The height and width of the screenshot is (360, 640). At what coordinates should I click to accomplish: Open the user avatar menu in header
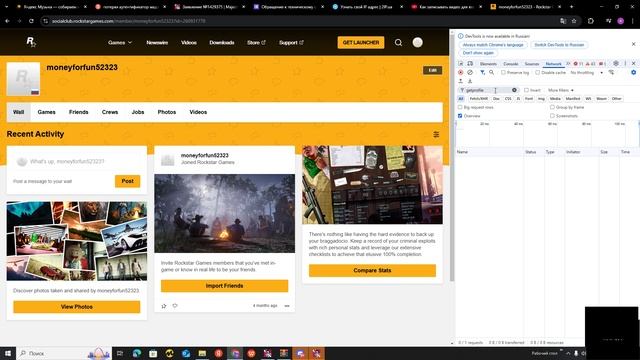point(417,42)
